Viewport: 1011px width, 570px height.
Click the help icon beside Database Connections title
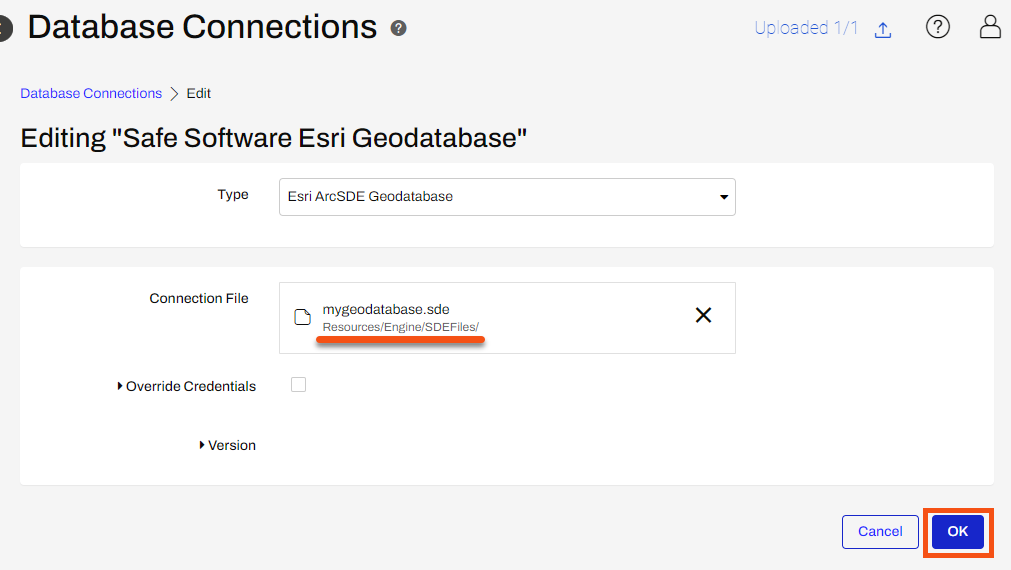tap(398, 28)
